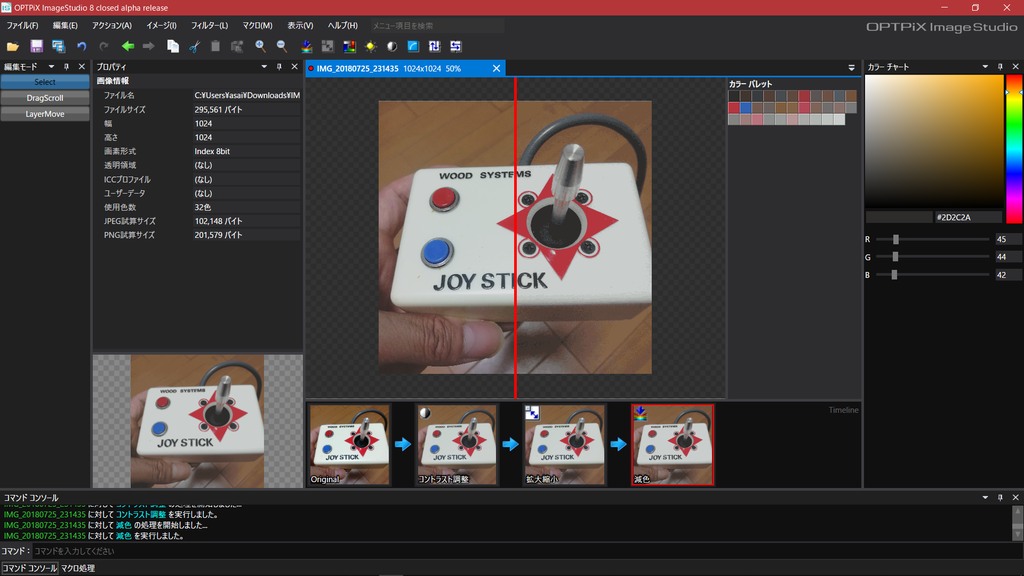Pick the blue swatch in カラー パレット
1024x576 pixels.
[746, 108]
